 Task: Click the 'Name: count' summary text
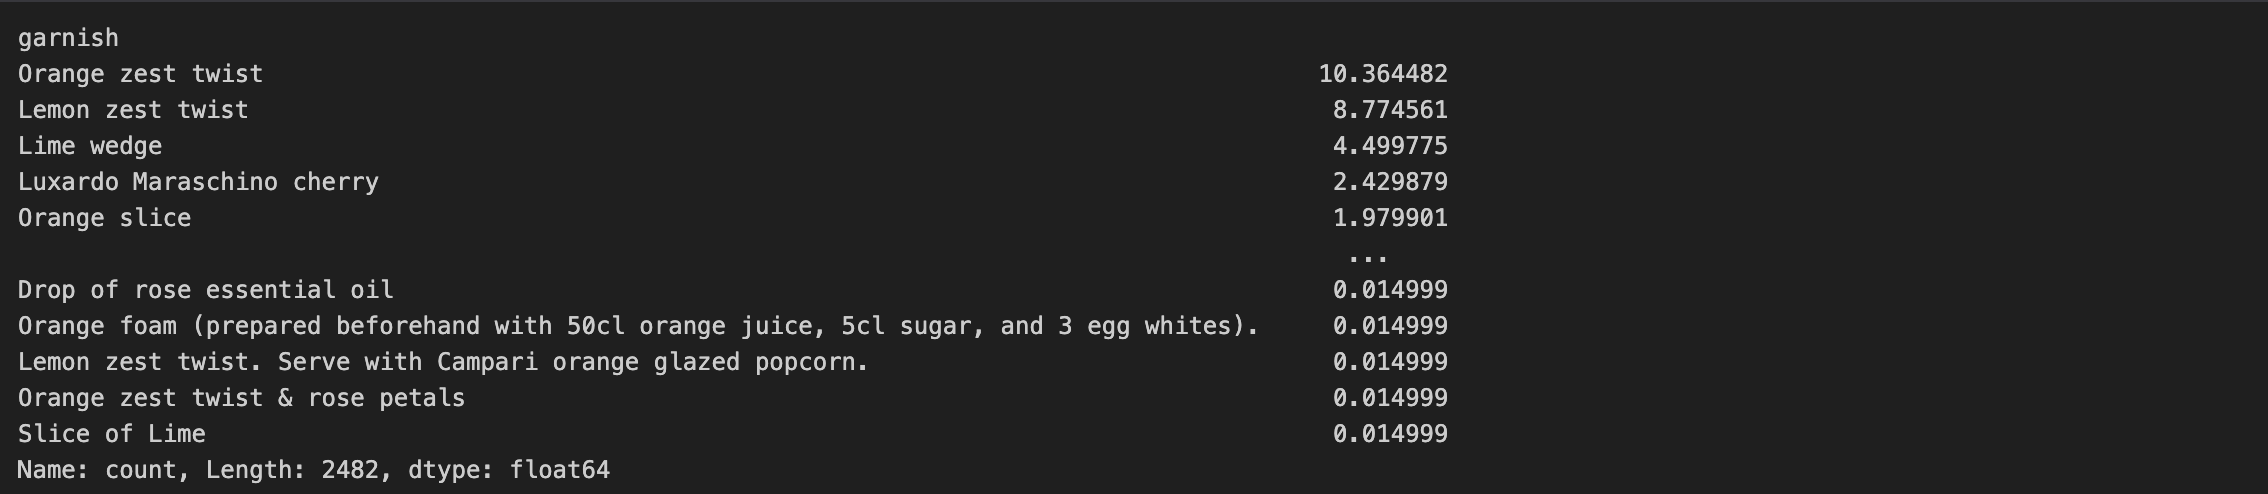(x=97, y=470)
